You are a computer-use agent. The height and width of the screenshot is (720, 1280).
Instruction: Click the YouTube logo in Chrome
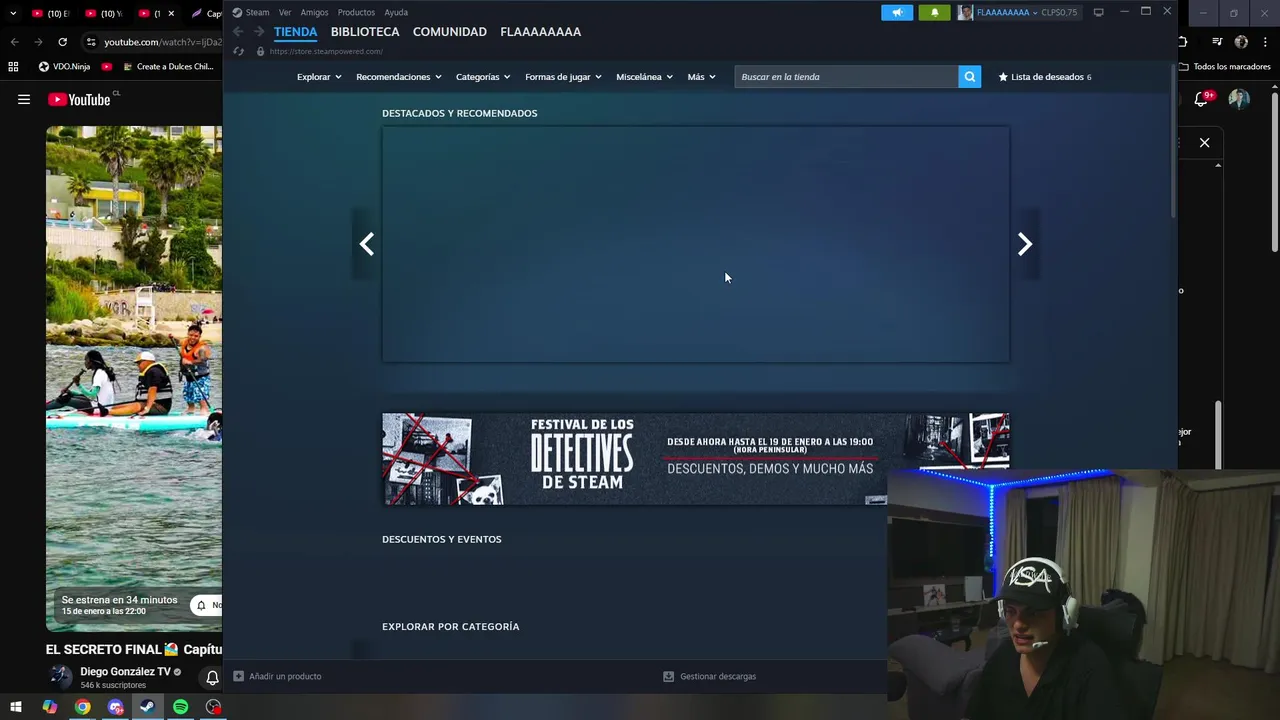point(79,99)
